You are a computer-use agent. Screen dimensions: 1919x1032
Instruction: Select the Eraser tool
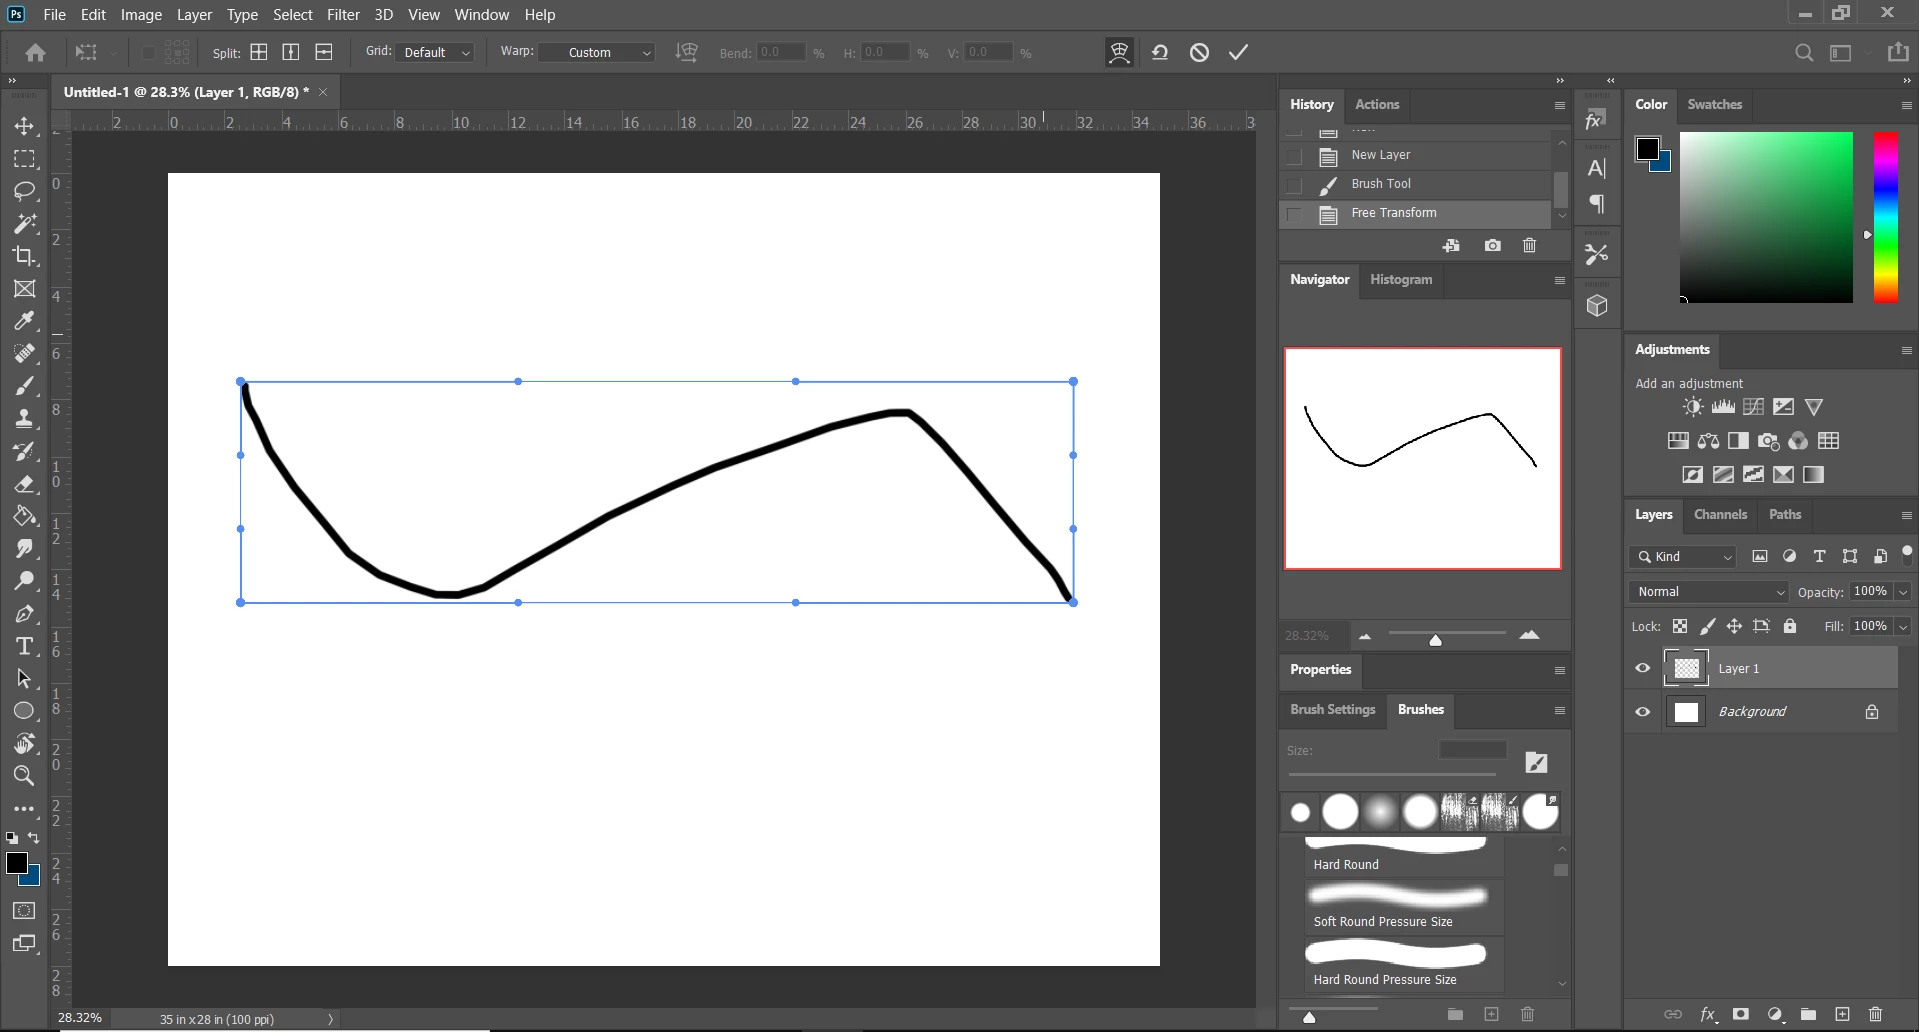[x=24, y=484]
